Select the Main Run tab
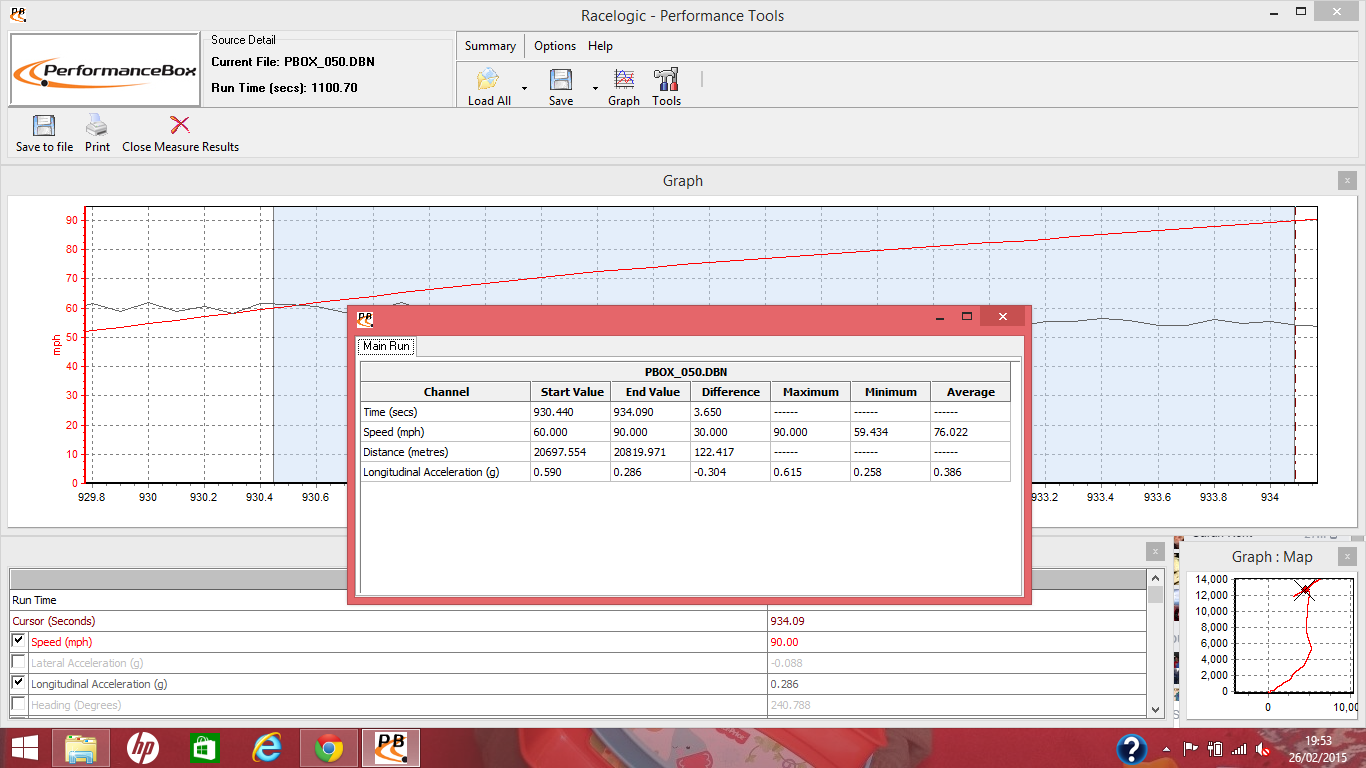The height and width of the screenshot is (768, 1366). (387, 346)
